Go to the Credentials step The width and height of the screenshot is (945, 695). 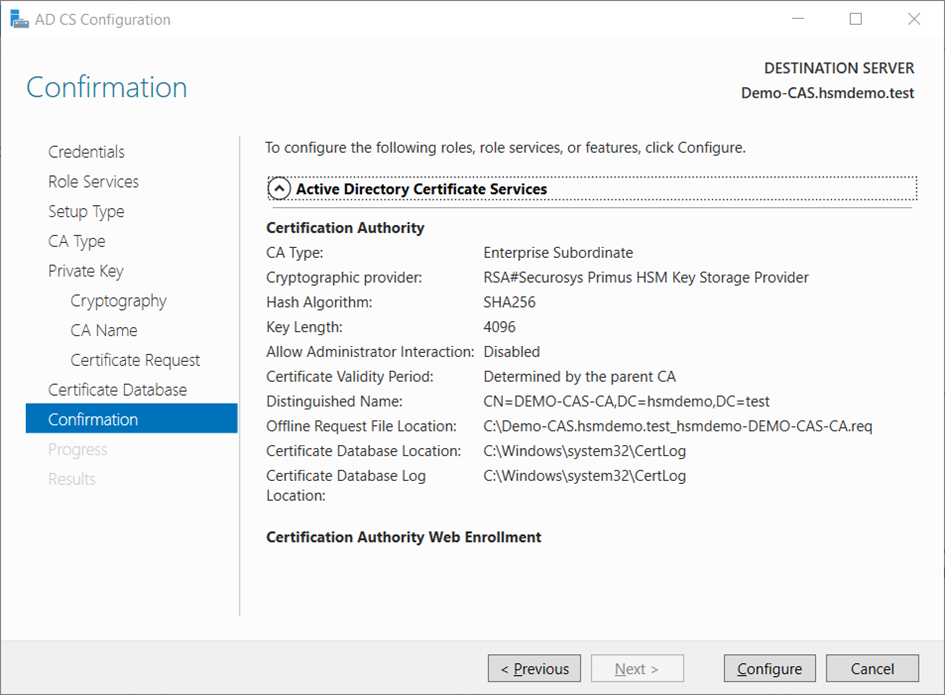[86, 152]
